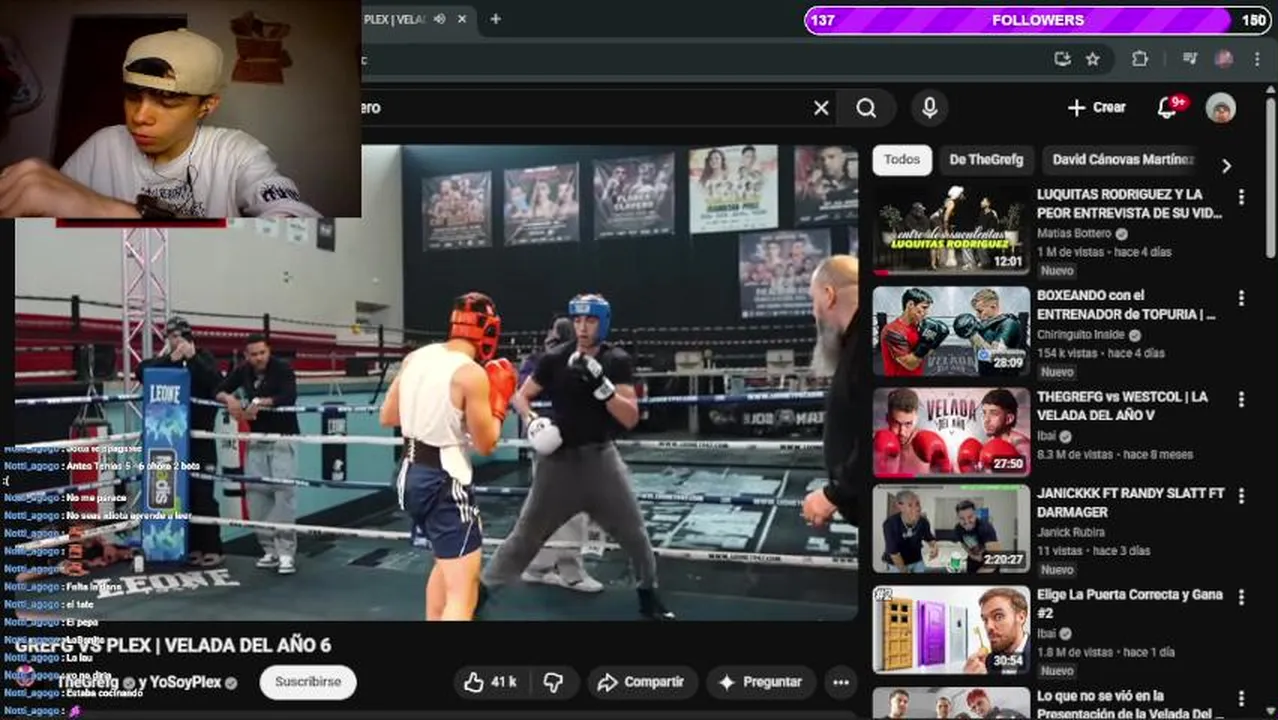Open options for Lo que no se vió video
This screenshot has width=1278, height=720.
click(x=1241, y=698)
